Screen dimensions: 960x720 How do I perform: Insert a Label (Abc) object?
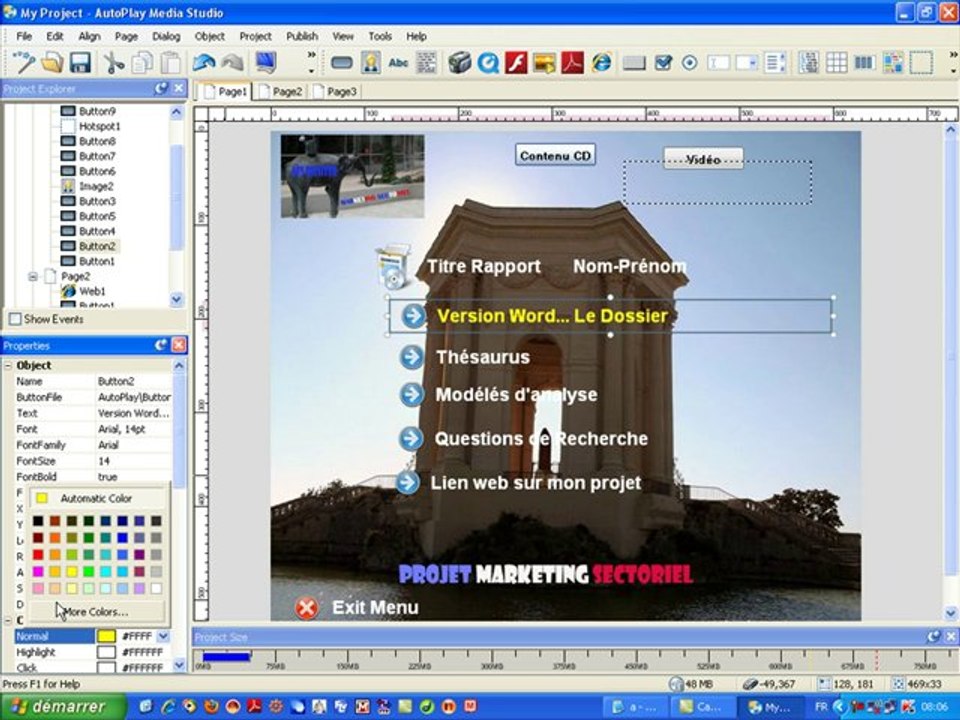(x=399, y=62)
